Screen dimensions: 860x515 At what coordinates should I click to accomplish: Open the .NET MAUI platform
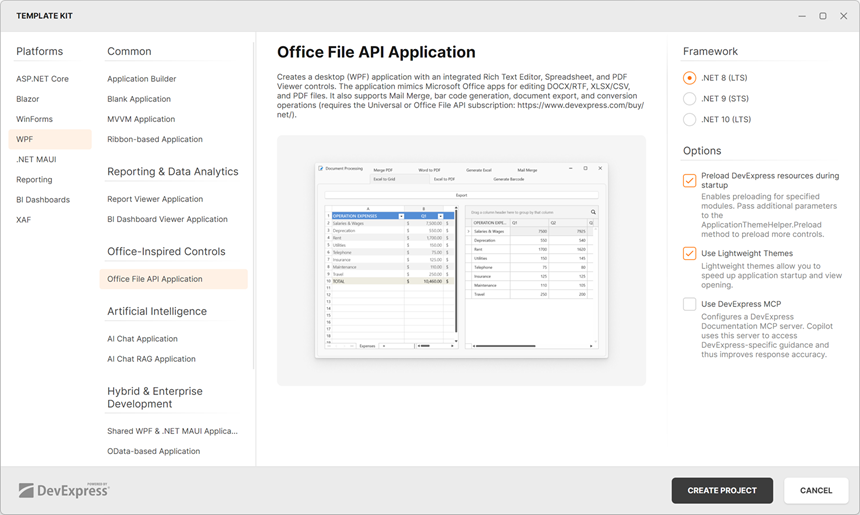click(x=50, y=160)
